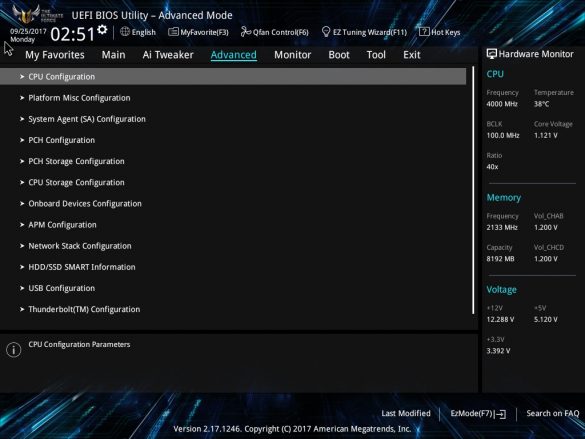Switch to the Ai Tweaker tab
This screenshot has width=585, height=439.
168,55
